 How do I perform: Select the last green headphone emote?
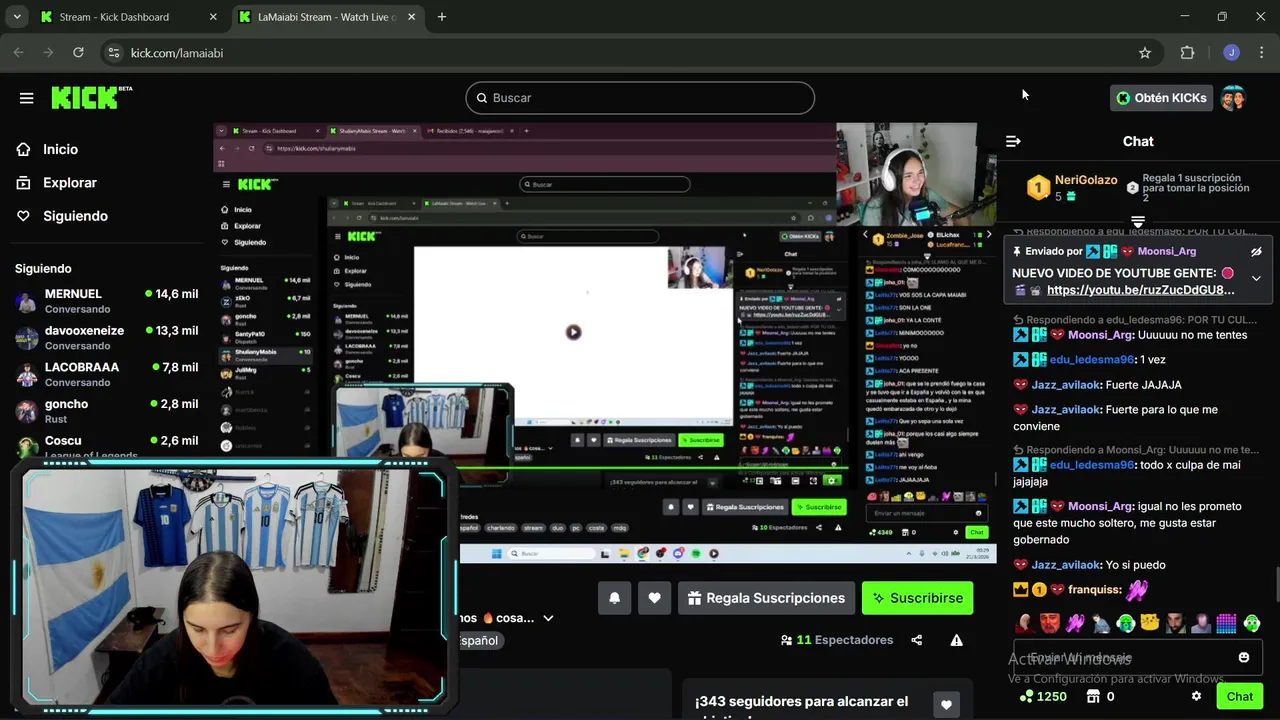tap(1252, 623)
